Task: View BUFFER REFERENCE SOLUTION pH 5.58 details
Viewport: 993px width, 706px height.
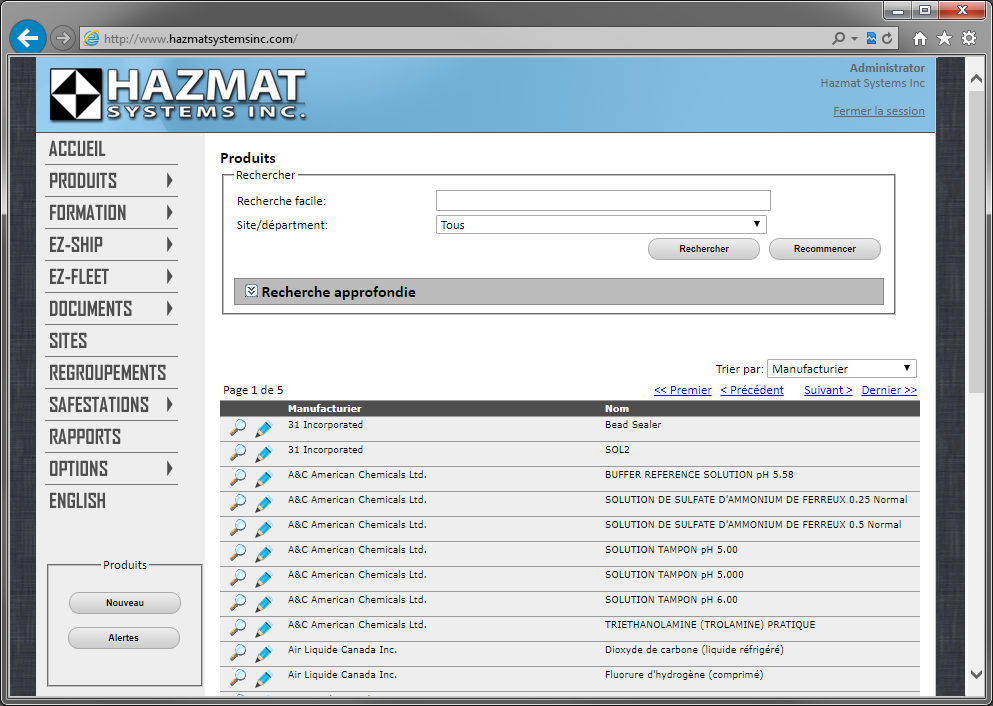Action: (238, 477)
